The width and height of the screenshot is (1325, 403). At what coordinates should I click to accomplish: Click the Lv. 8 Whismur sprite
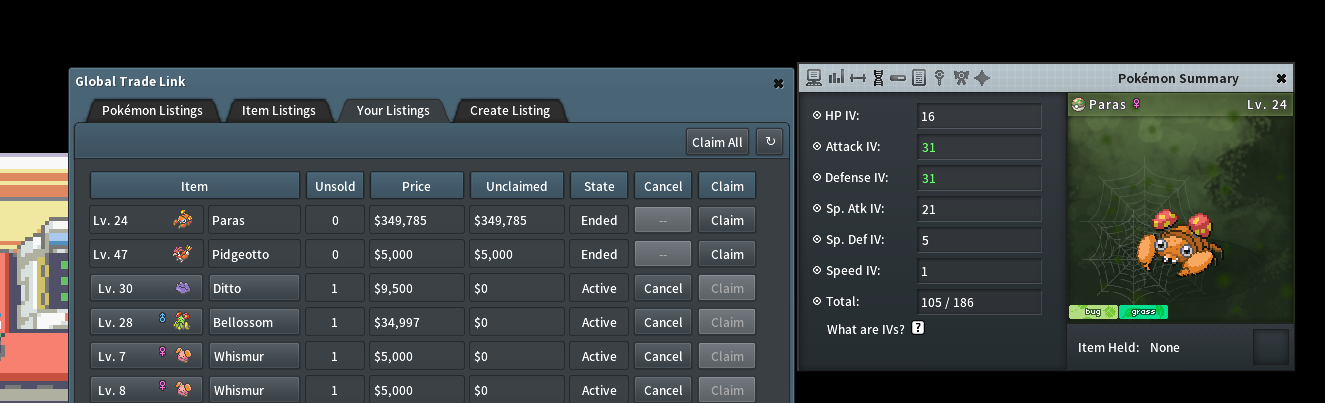pos(182,390)
